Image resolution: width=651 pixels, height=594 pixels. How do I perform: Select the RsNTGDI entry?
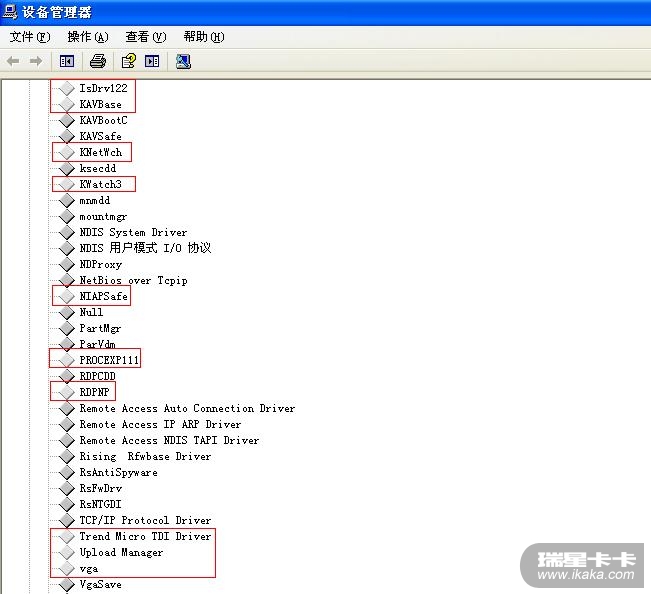100,504
